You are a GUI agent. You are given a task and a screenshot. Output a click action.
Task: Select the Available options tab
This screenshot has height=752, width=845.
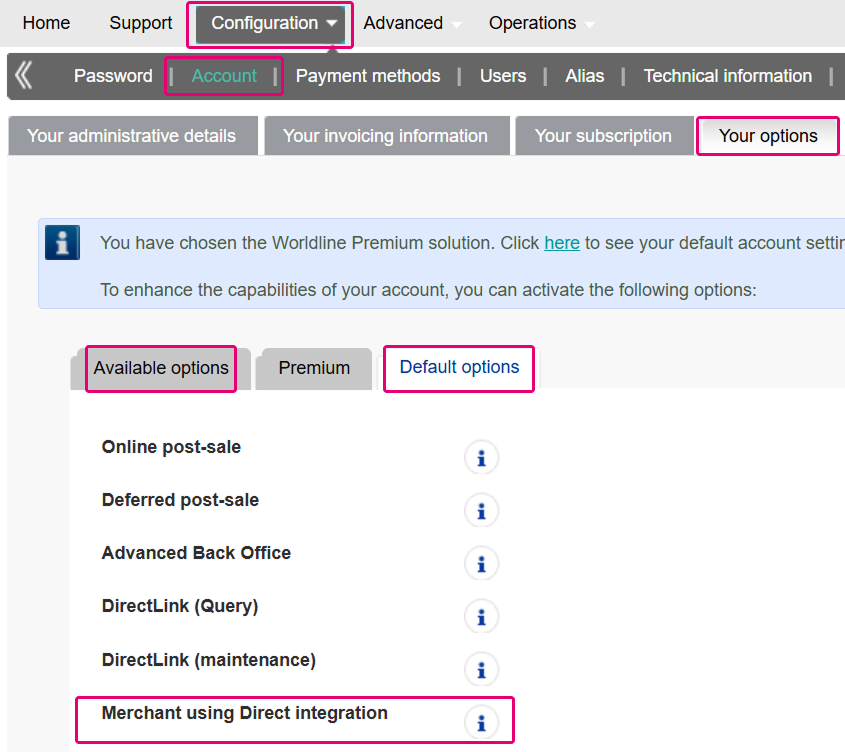(x=161, y=368)
